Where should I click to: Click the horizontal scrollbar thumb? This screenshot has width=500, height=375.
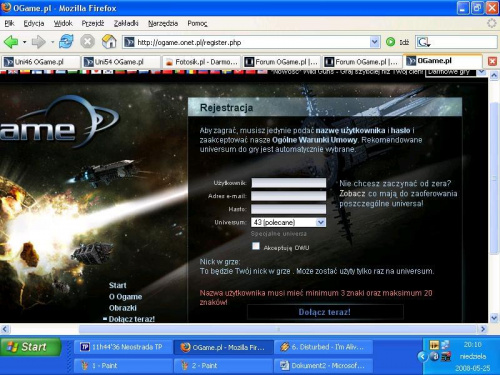click(278, 329)
